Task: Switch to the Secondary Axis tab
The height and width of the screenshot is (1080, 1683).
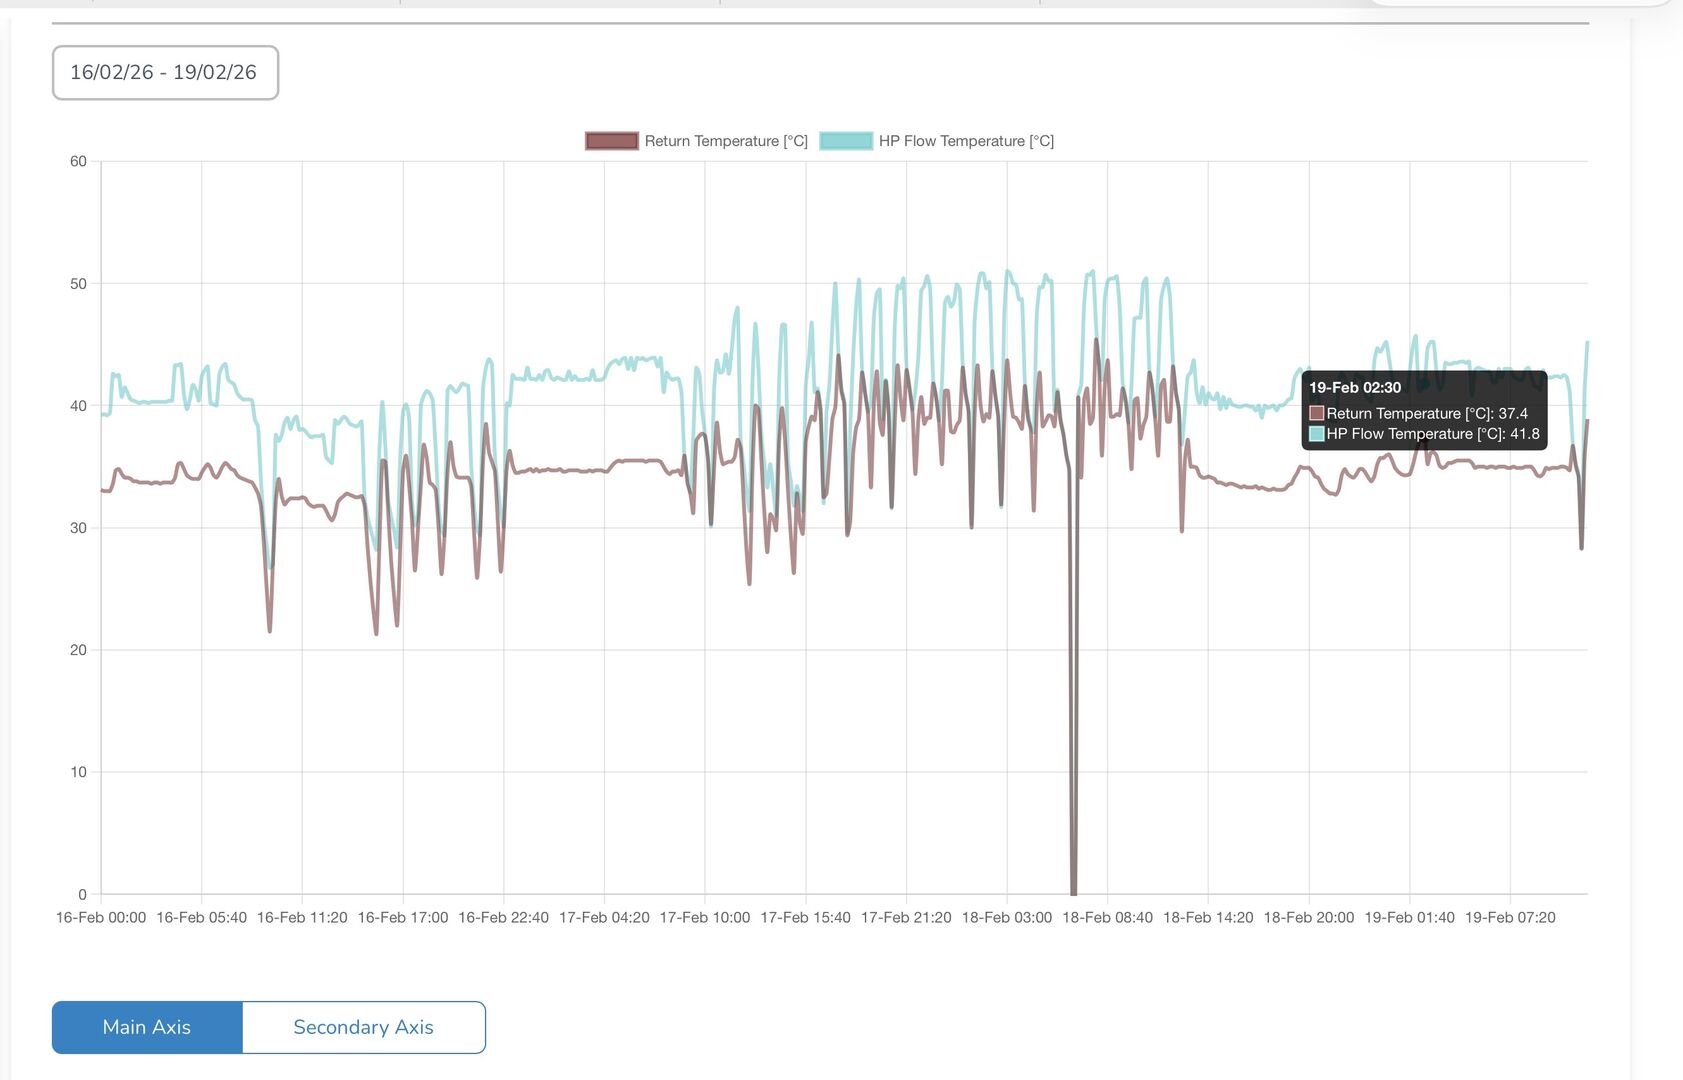Action: click(363, 1027)
